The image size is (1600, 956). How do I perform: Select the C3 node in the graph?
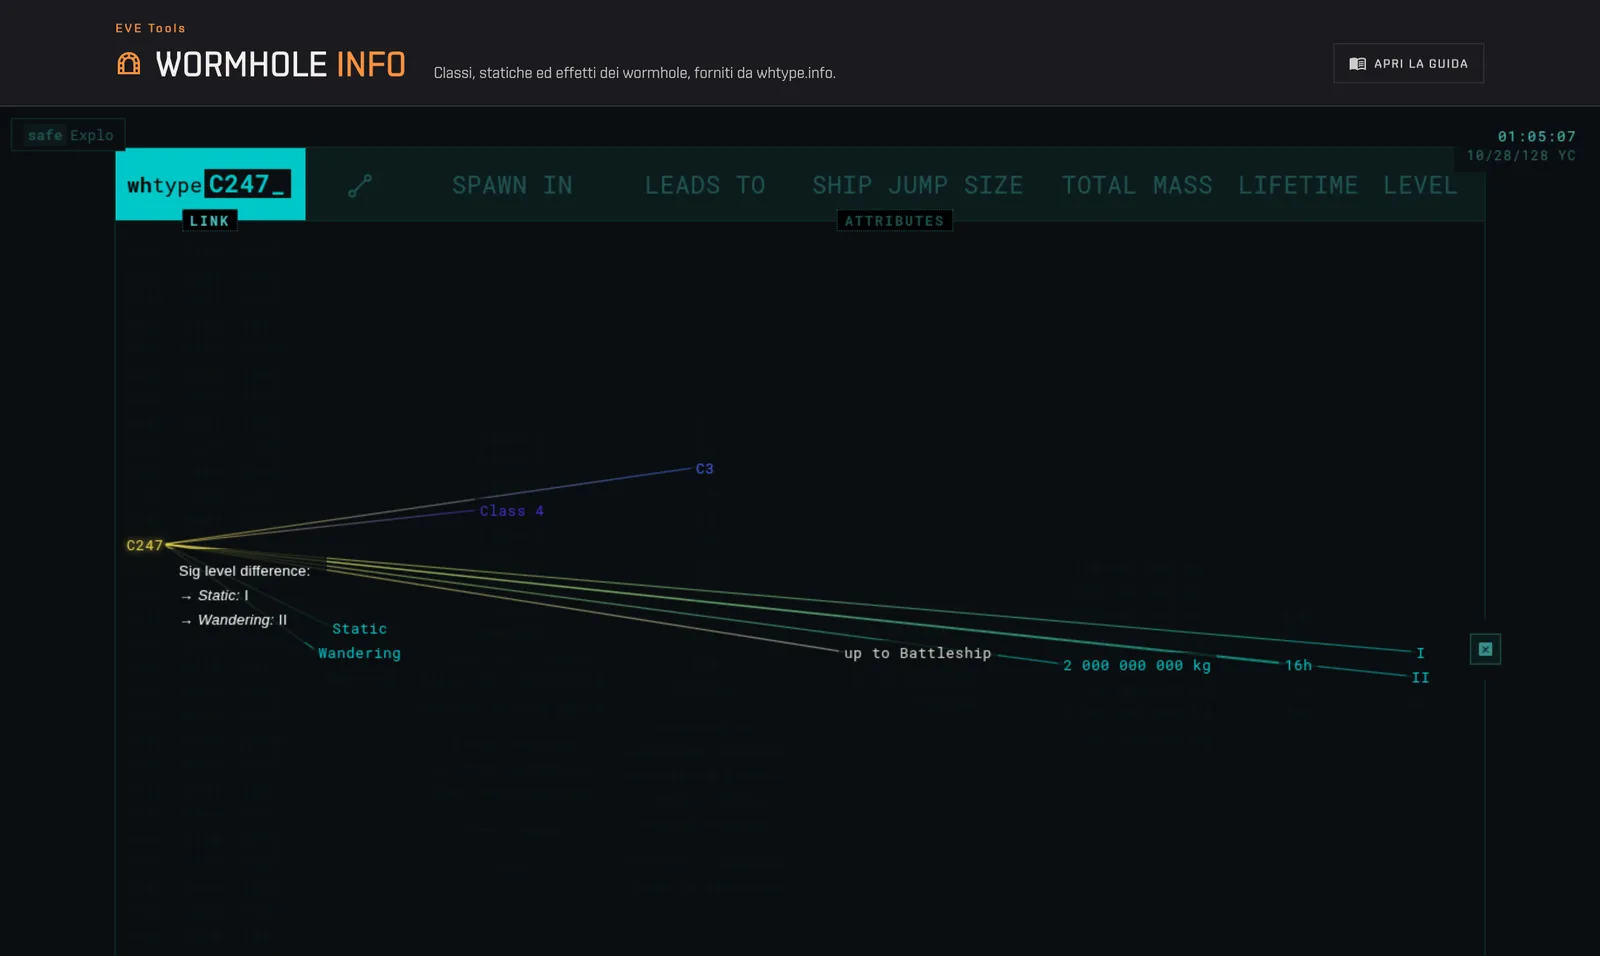[x=705, y=468]
